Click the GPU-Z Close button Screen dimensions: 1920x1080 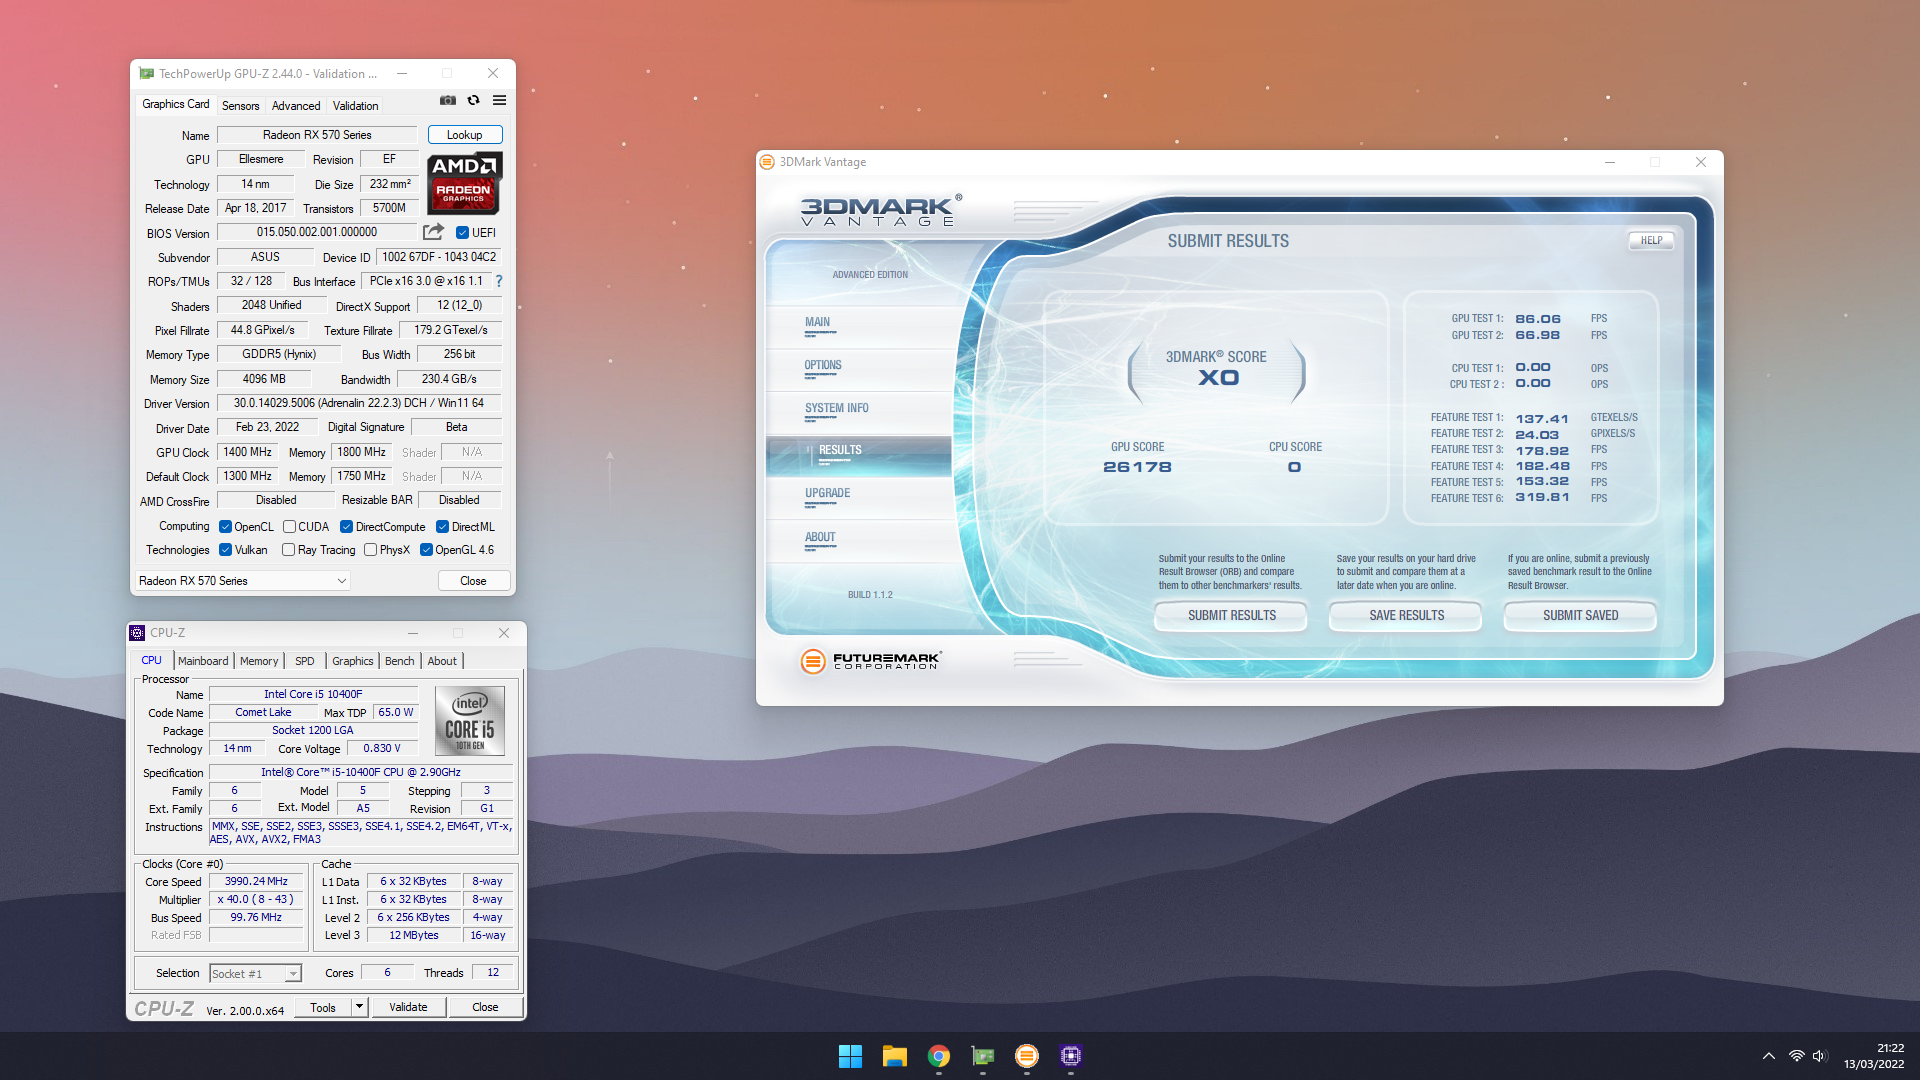click(x=474, y=581)
